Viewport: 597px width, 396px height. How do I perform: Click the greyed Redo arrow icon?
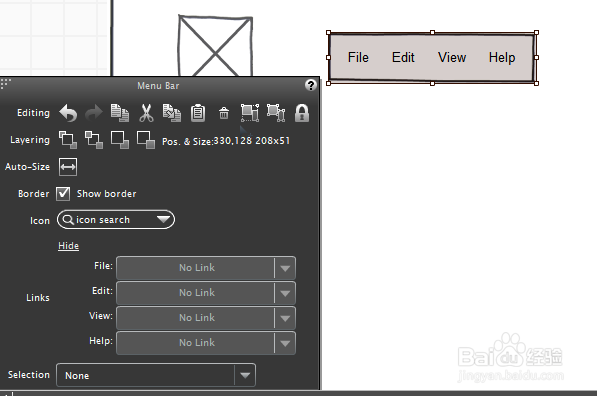click(x=94, y=113)
